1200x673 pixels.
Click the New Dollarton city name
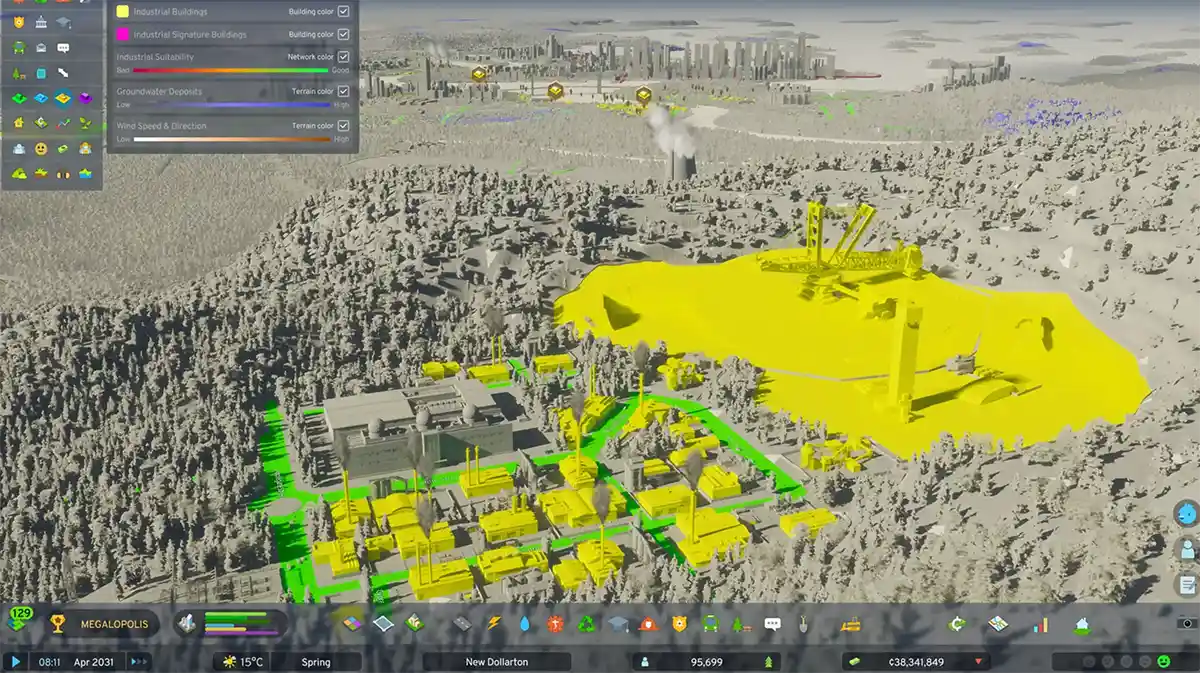[497, 661]
